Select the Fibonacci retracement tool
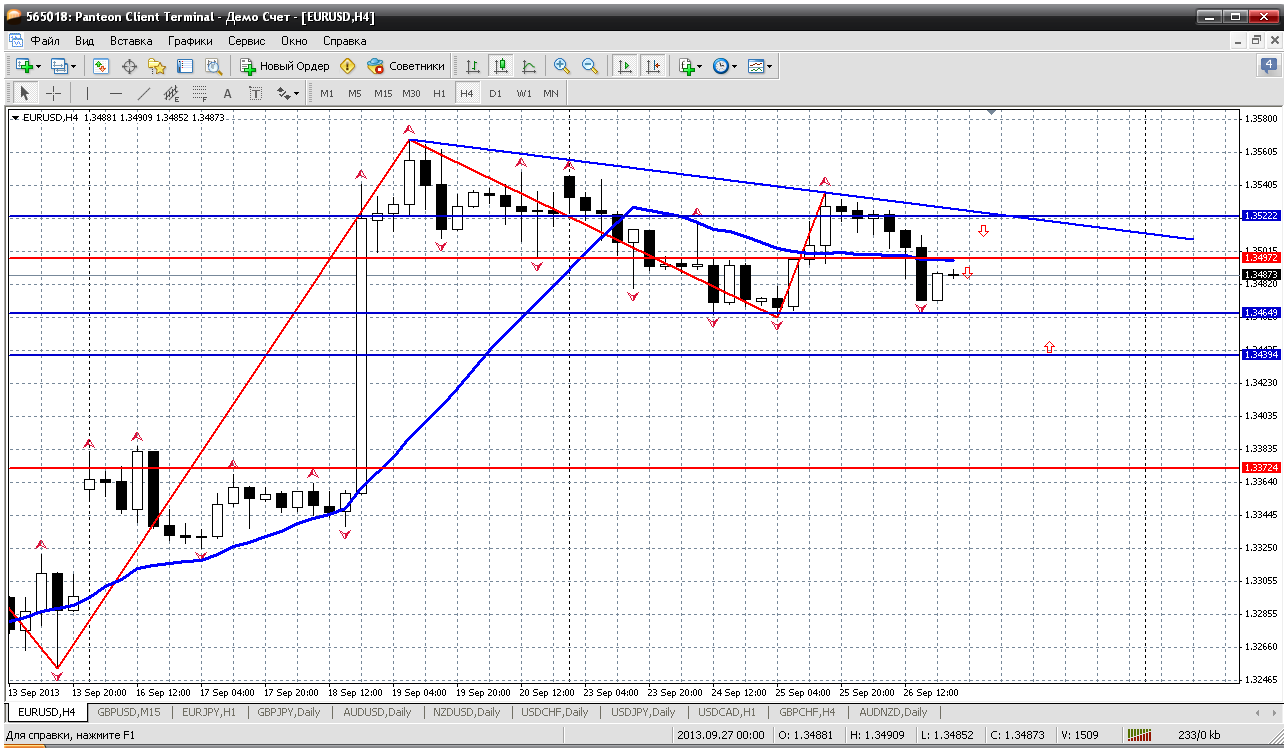The height and width of the screenshot is (748, 1288). [199, 93]
